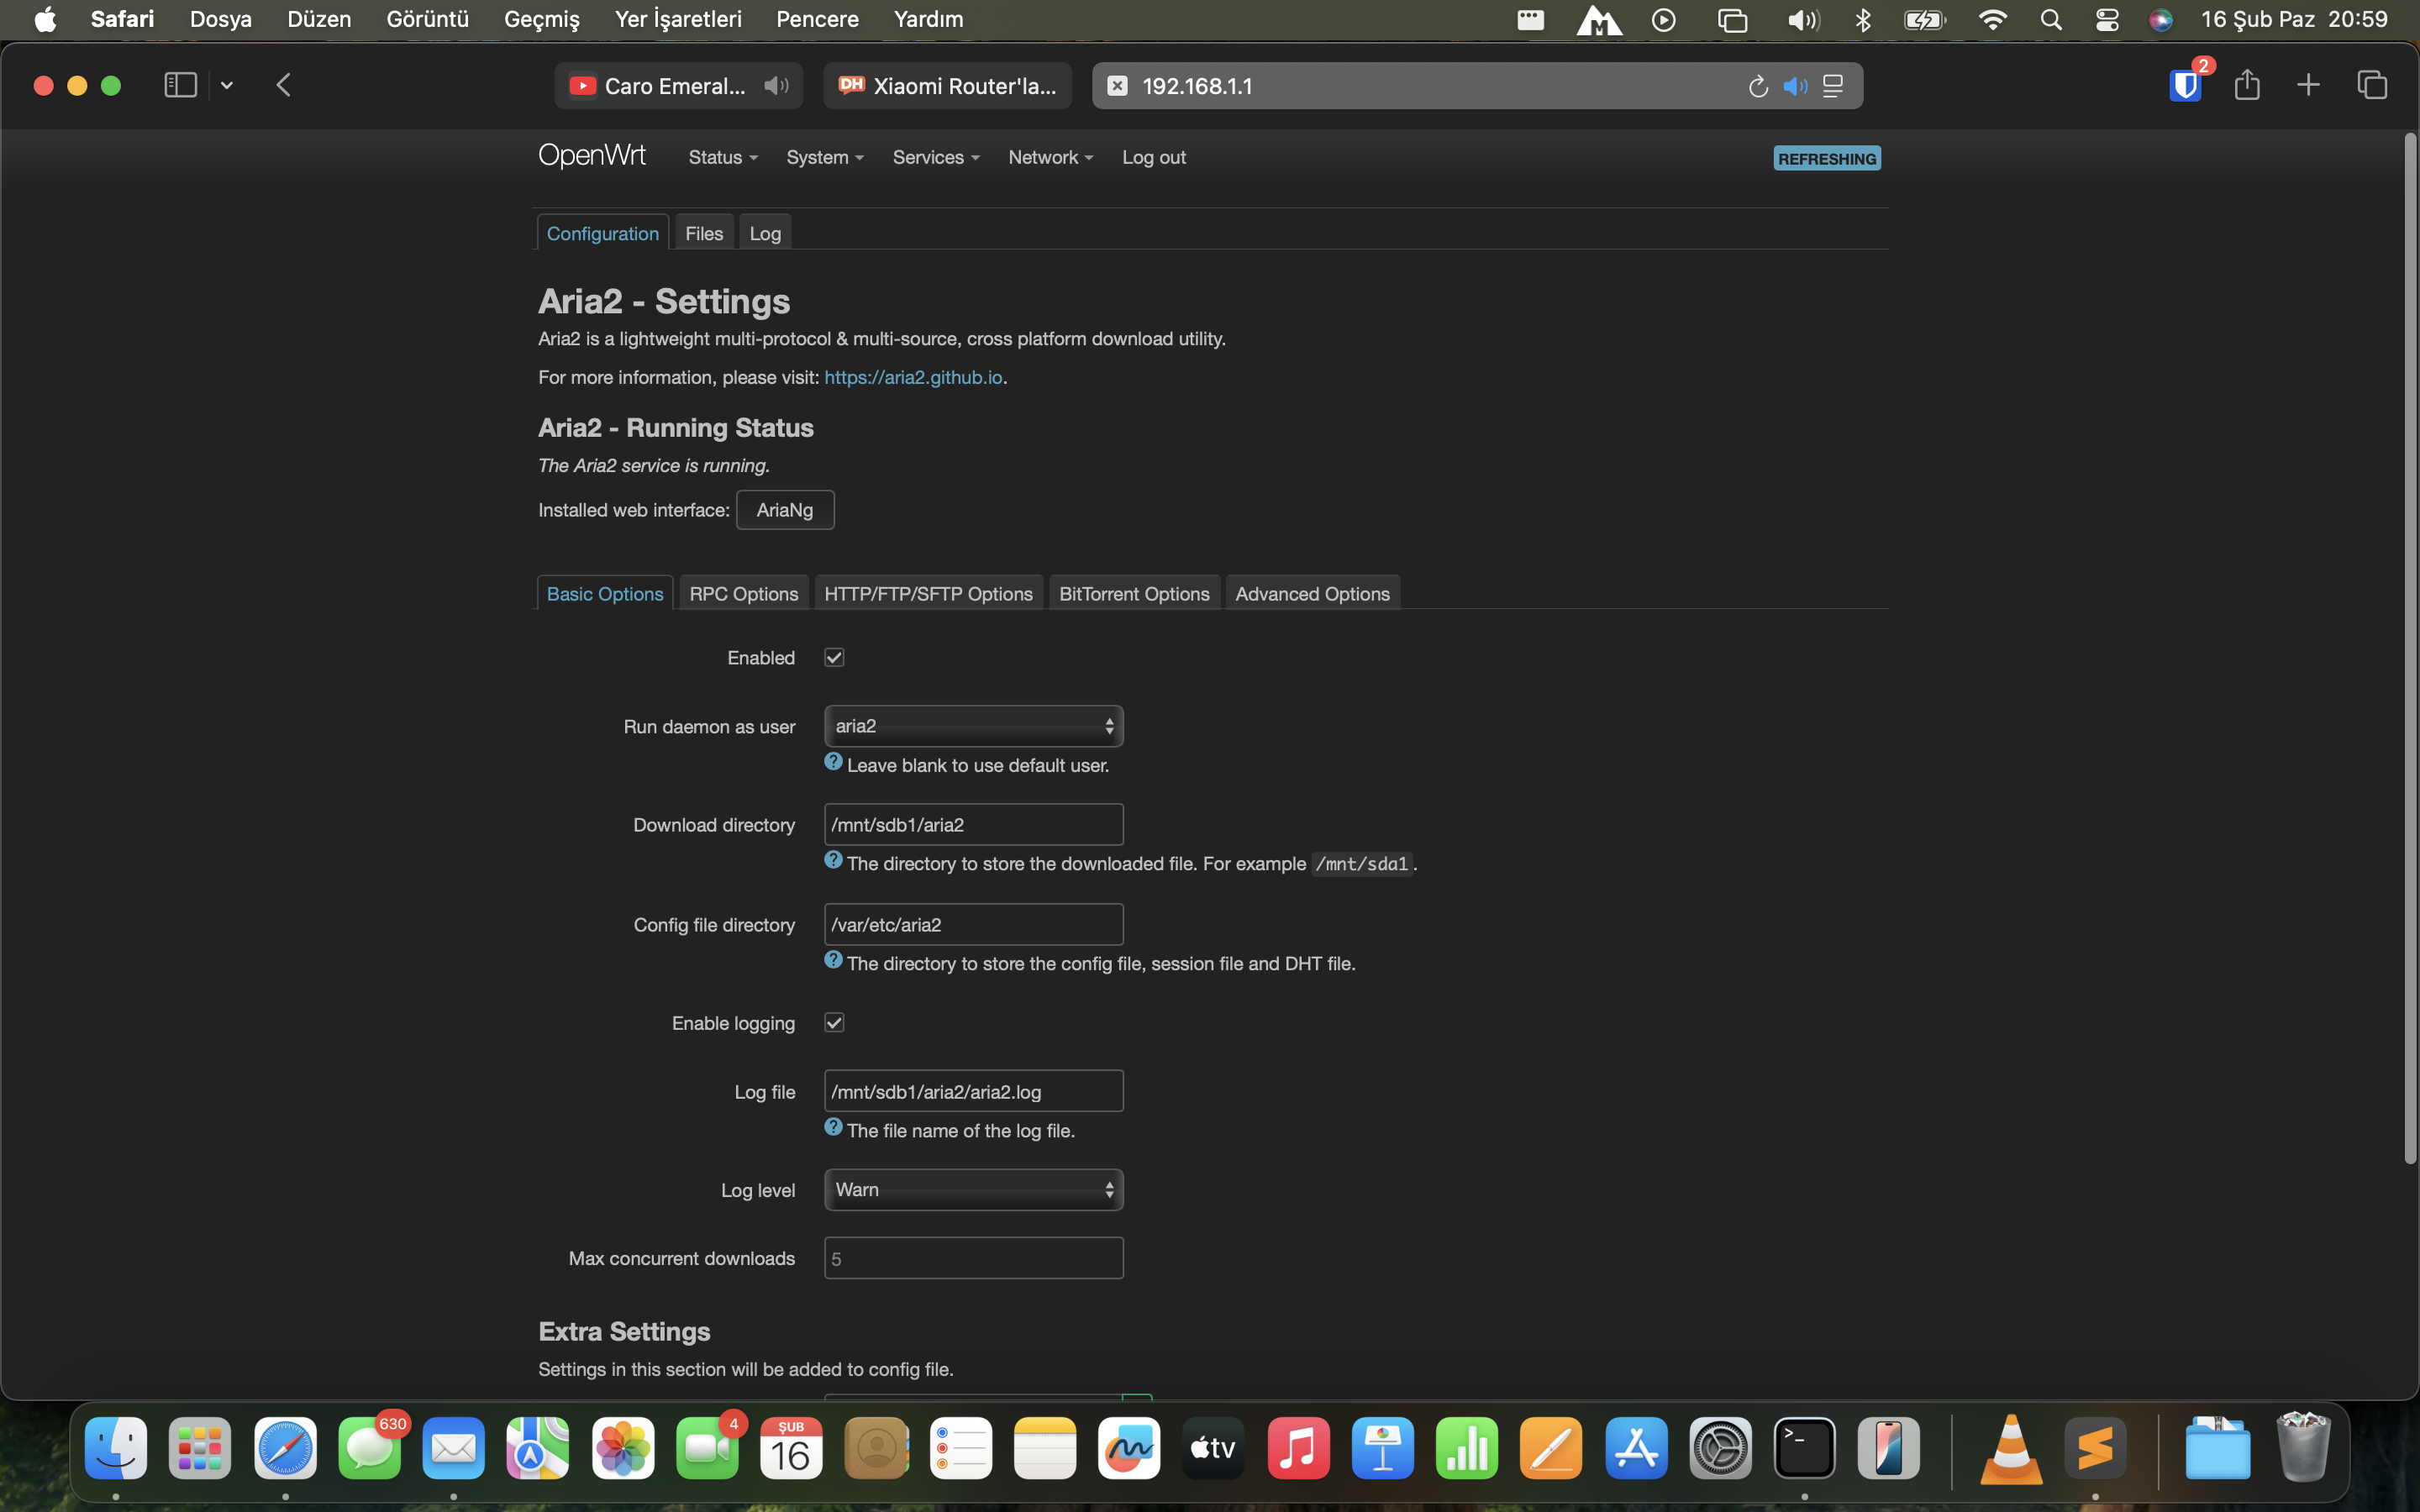Close the 192.168.1.1 tab
Screen dimensions: 2420x1512
click(x=1118, y=86)
